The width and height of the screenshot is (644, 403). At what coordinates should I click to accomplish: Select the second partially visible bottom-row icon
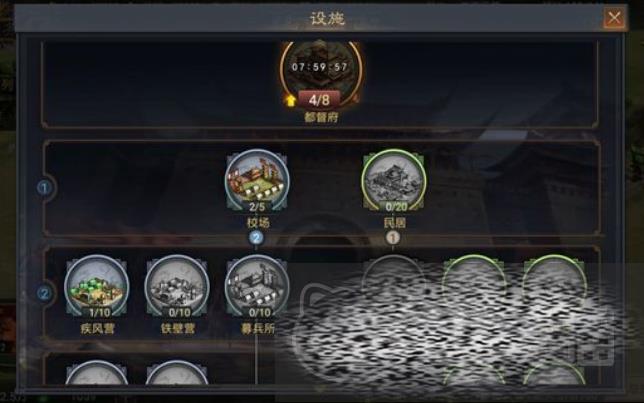177,373
